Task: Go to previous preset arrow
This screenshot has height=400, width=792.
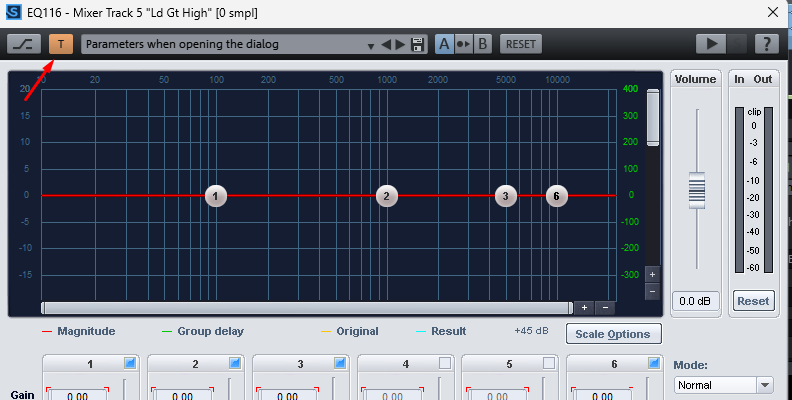Action: coord(386,44)
